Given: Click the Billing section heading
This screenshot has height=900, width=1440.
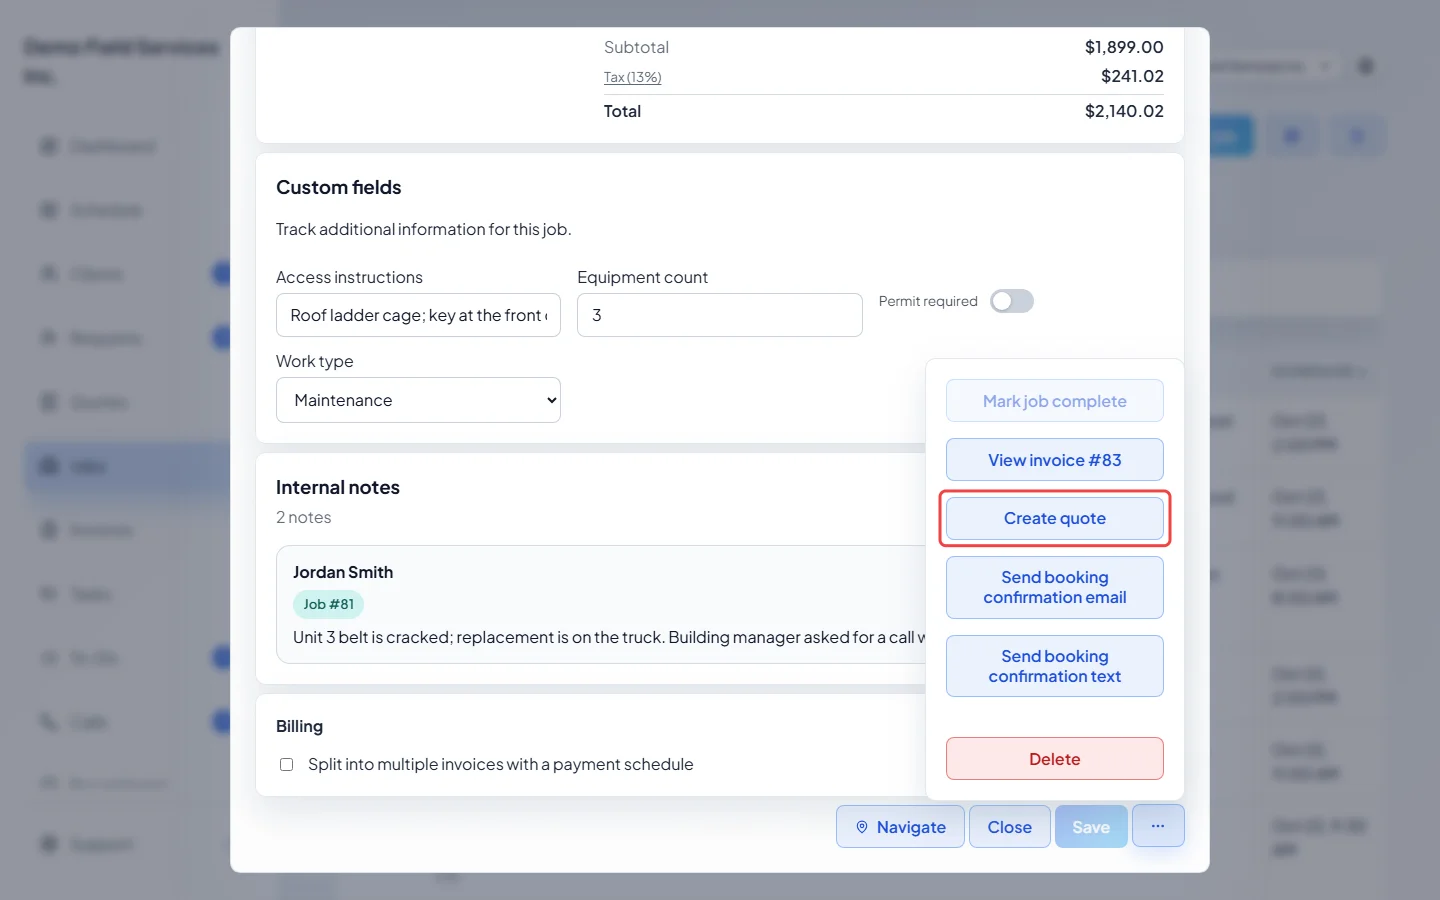Looking at the screenshot, I should 299,726.
